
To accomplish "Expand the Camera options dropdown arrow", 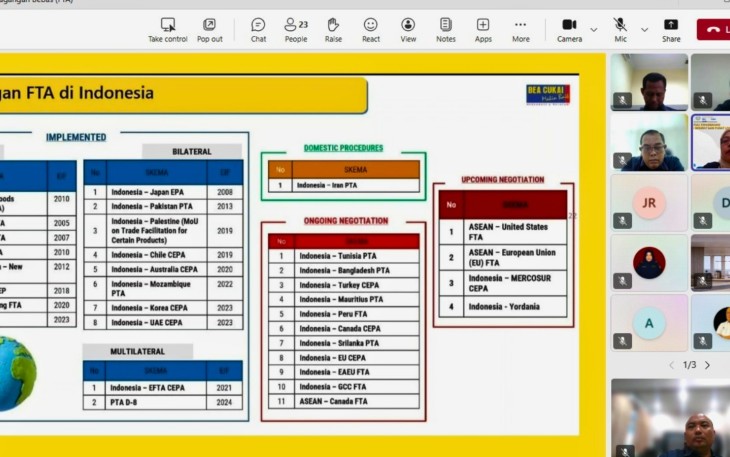I will (x=594, y=30).
